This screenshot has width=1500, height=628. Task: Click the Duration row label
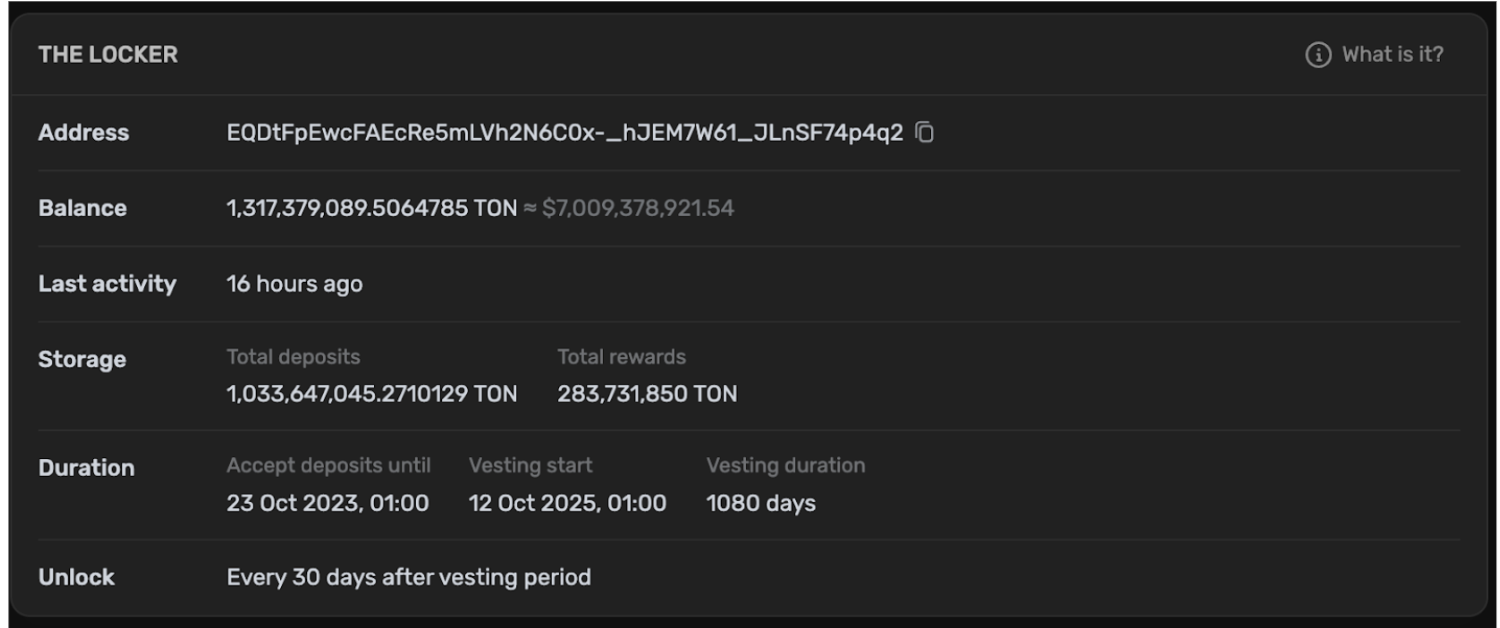coord(86,468)
